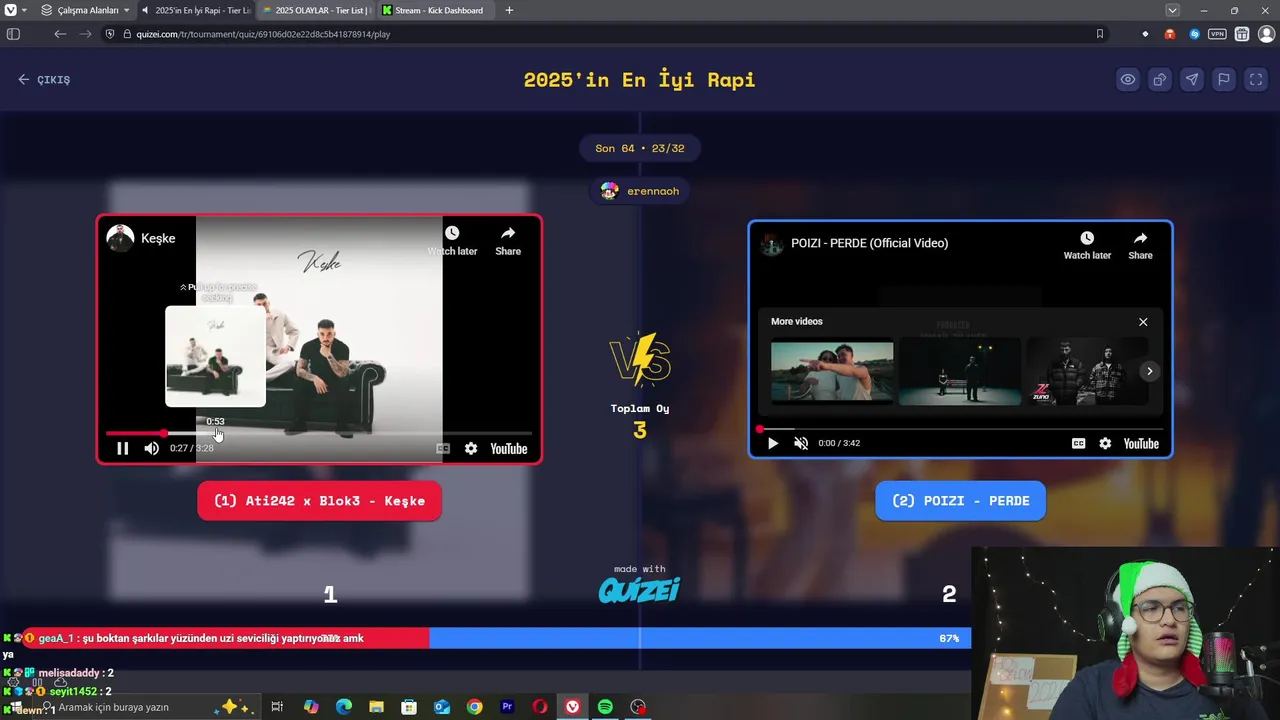Click Watch later on POIZI - PERDE video
1280x720 pixels.
[1087, 245]
